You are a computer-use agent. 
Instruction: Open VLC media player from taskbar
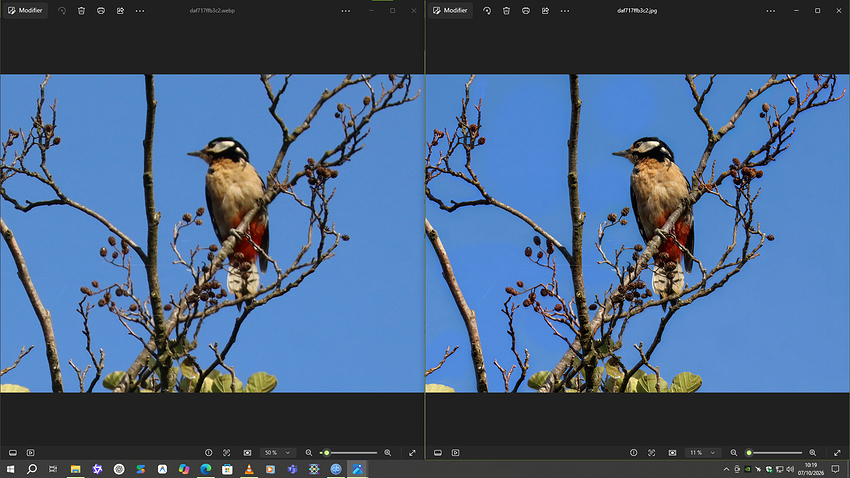(x=249, y=469)
